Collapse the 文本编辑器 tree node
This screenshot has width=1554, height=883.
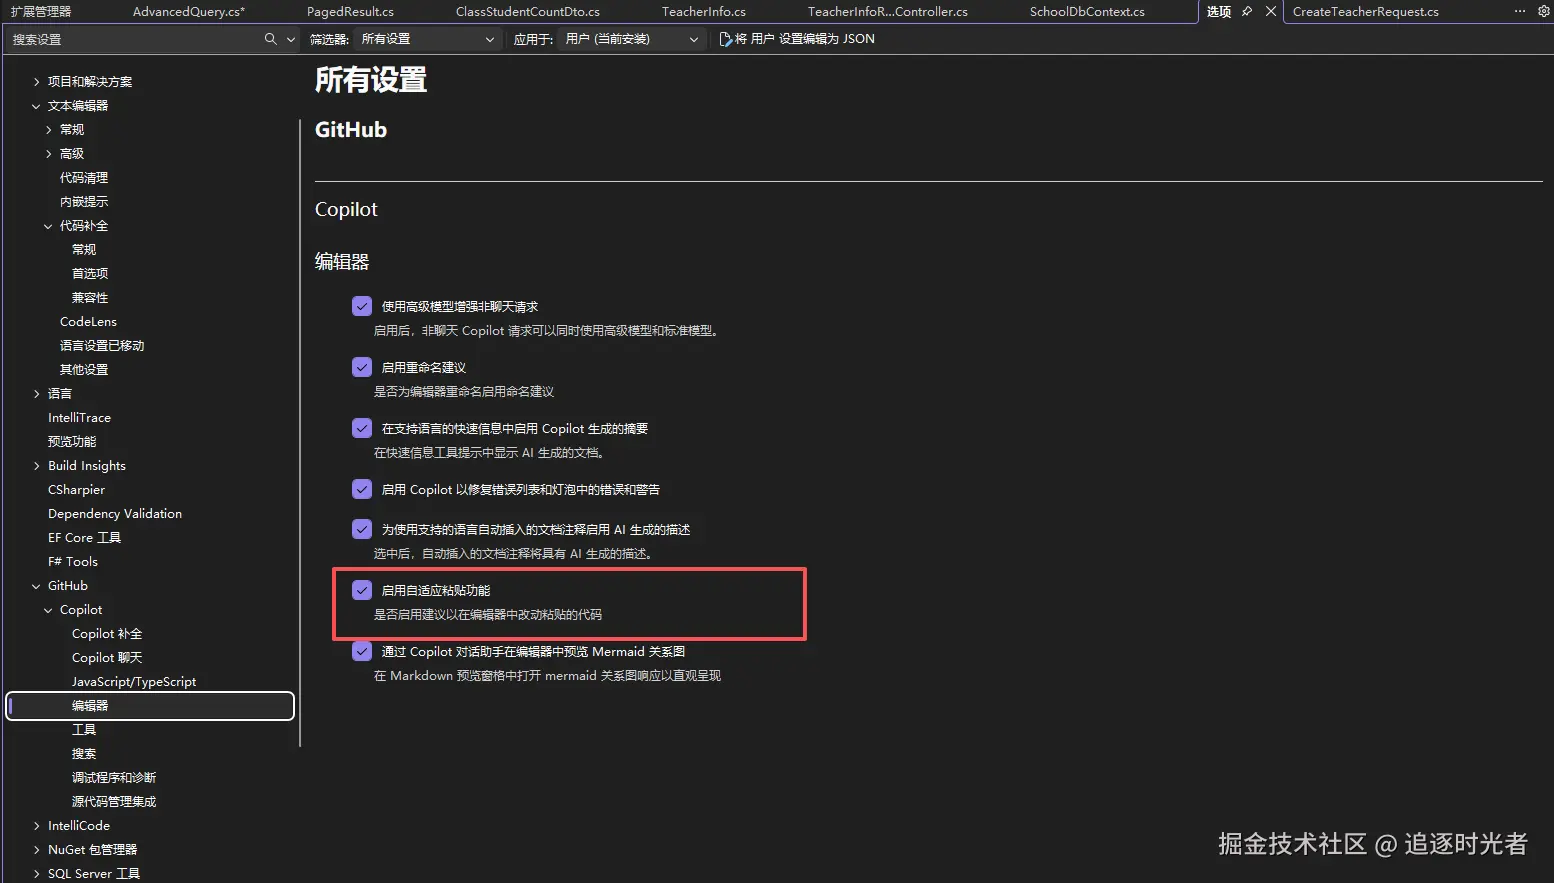tap(37, 106)
